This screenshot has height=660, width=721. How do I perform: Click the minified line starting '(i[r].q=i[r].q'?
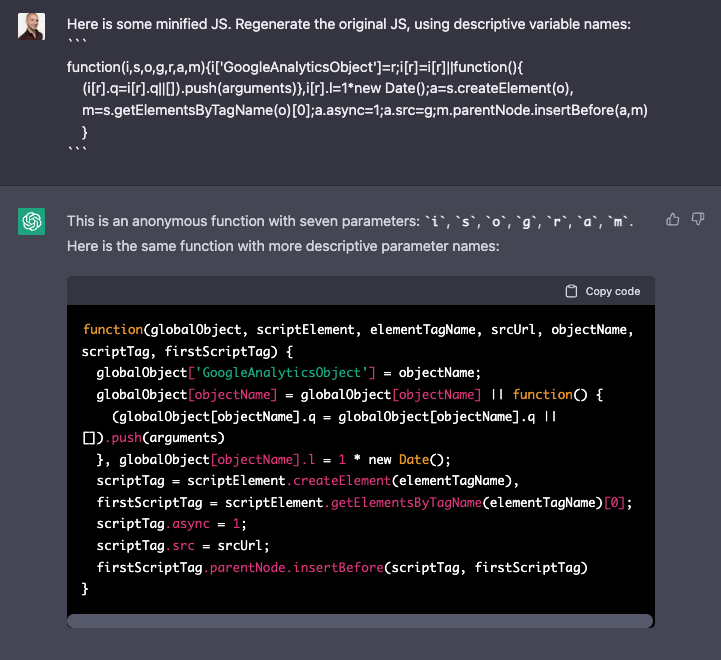328,88
